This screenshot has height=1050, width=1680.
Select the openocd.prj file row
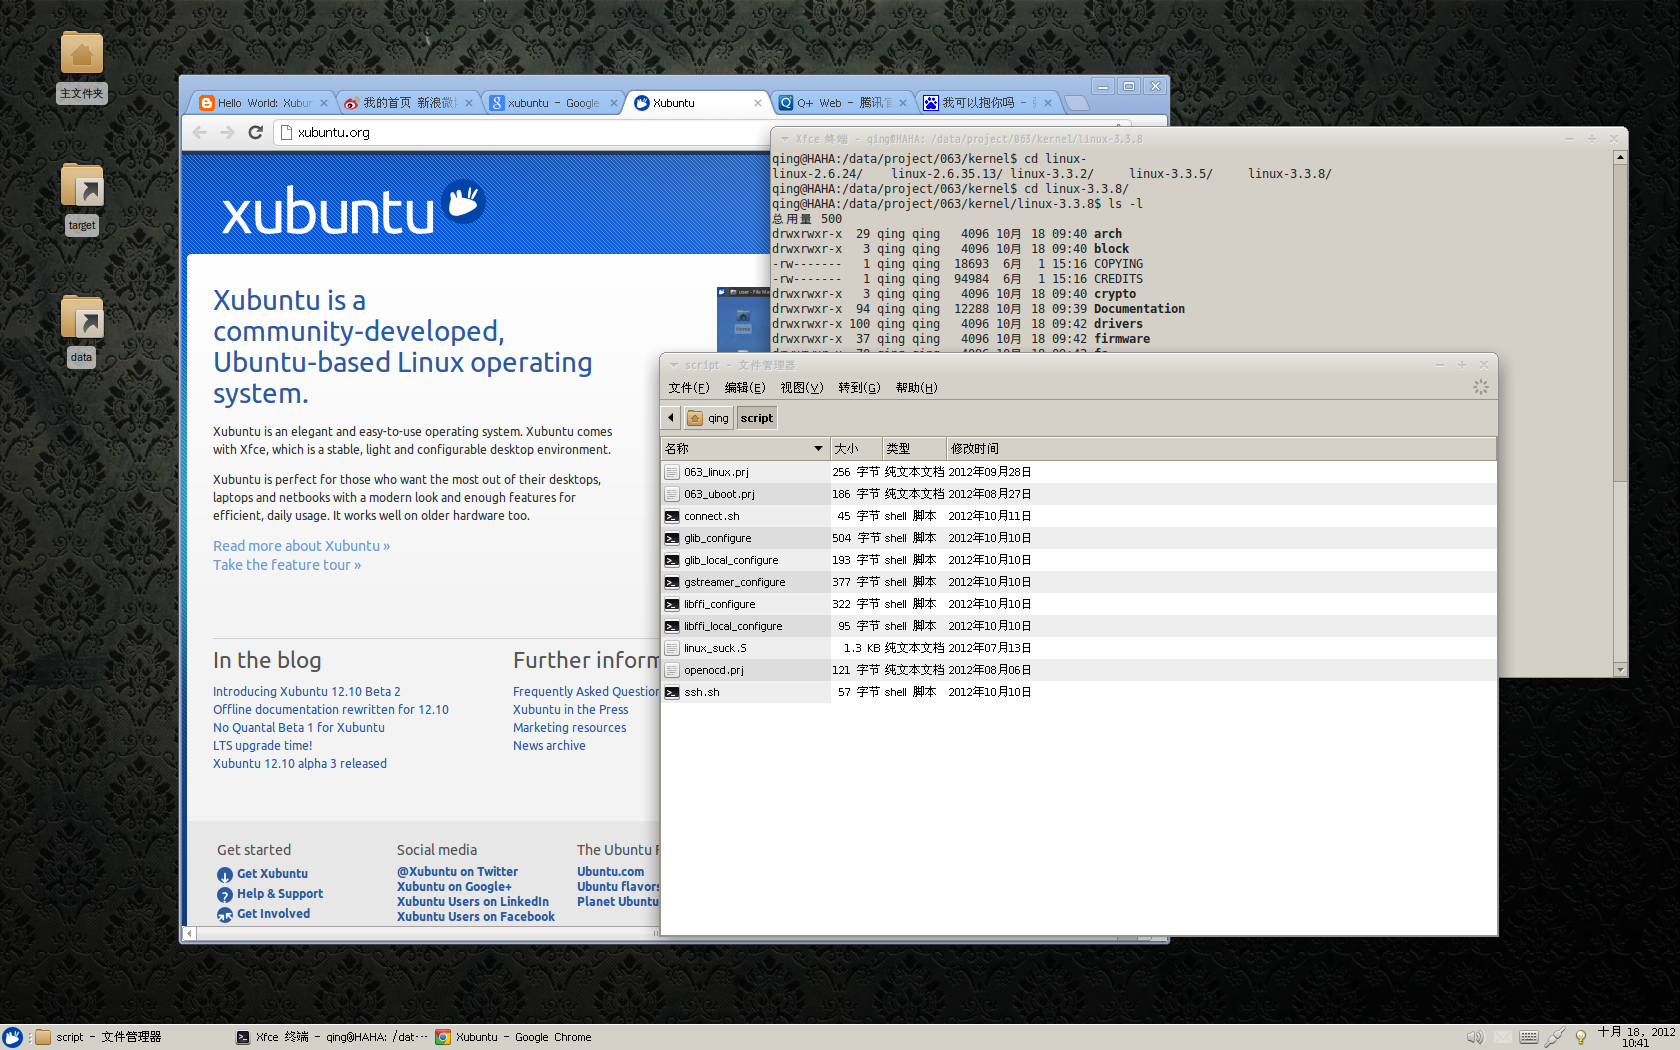(1078, 670)
